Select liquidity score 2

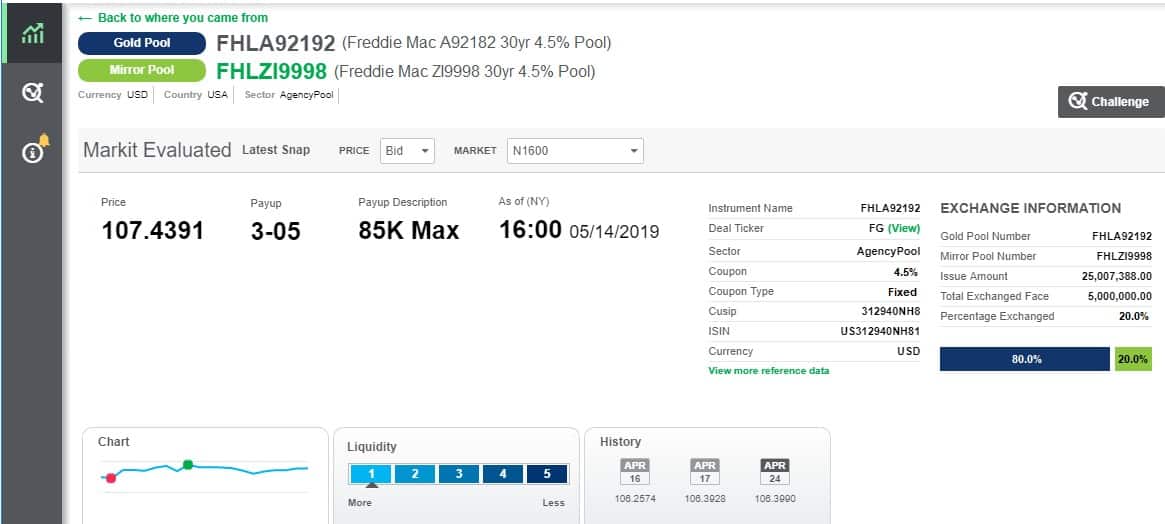415,473
